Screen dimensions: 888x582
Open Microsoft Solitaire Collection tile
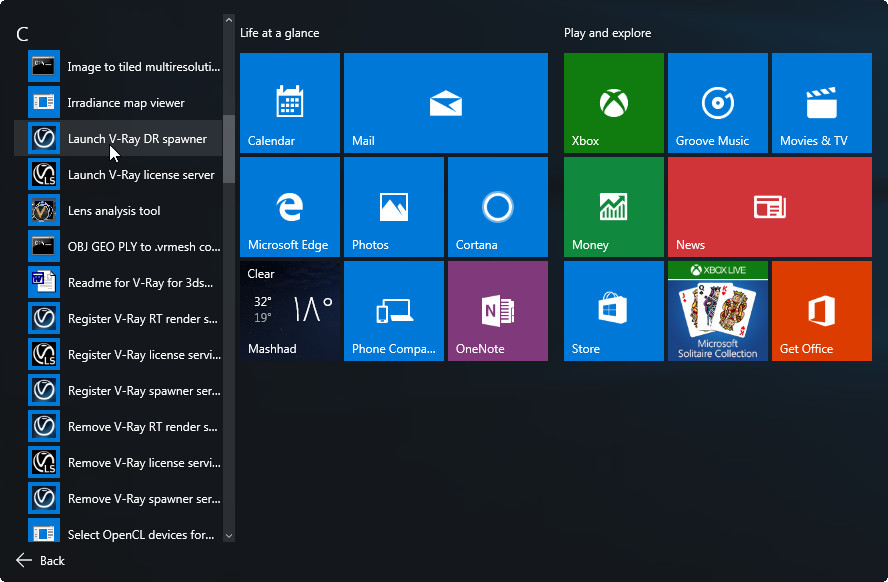[718, 311]
